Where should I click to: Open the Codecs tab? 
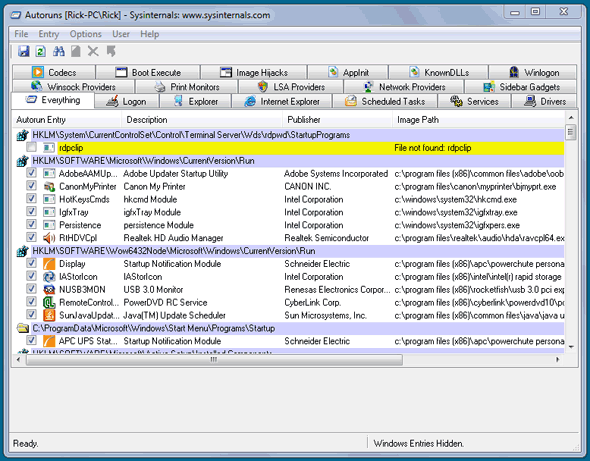point(54,72)
